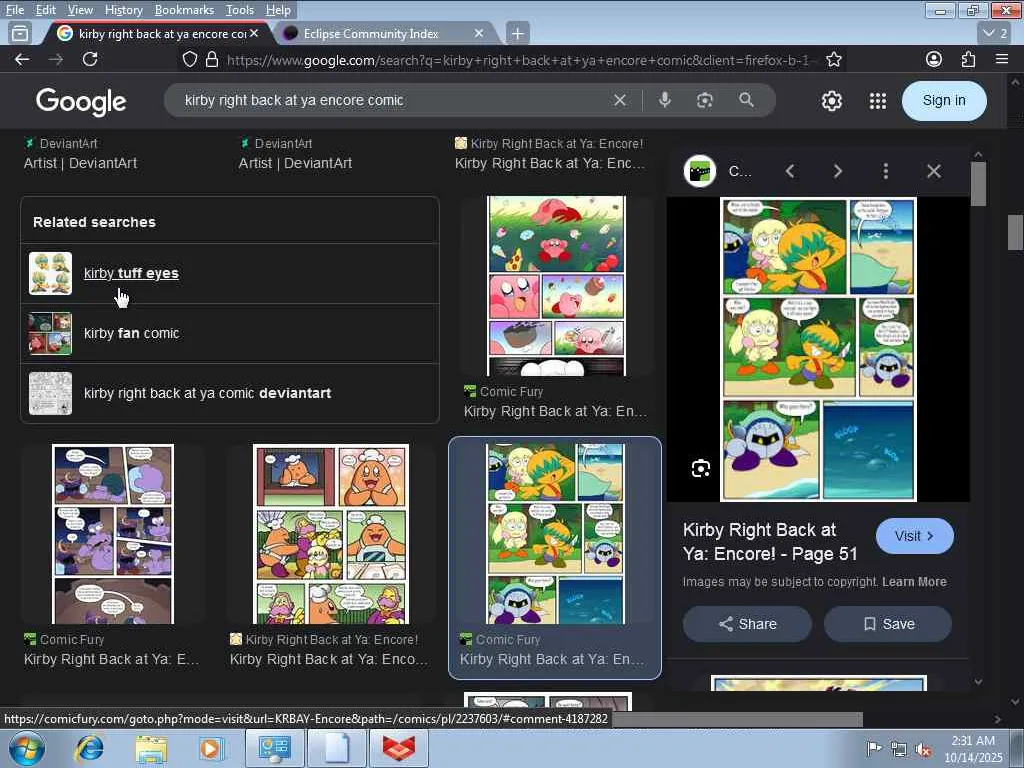The width and height of the screenshot is (1024, 768).
Task: Save the image with Save button
Action: [x=888, y=624]
